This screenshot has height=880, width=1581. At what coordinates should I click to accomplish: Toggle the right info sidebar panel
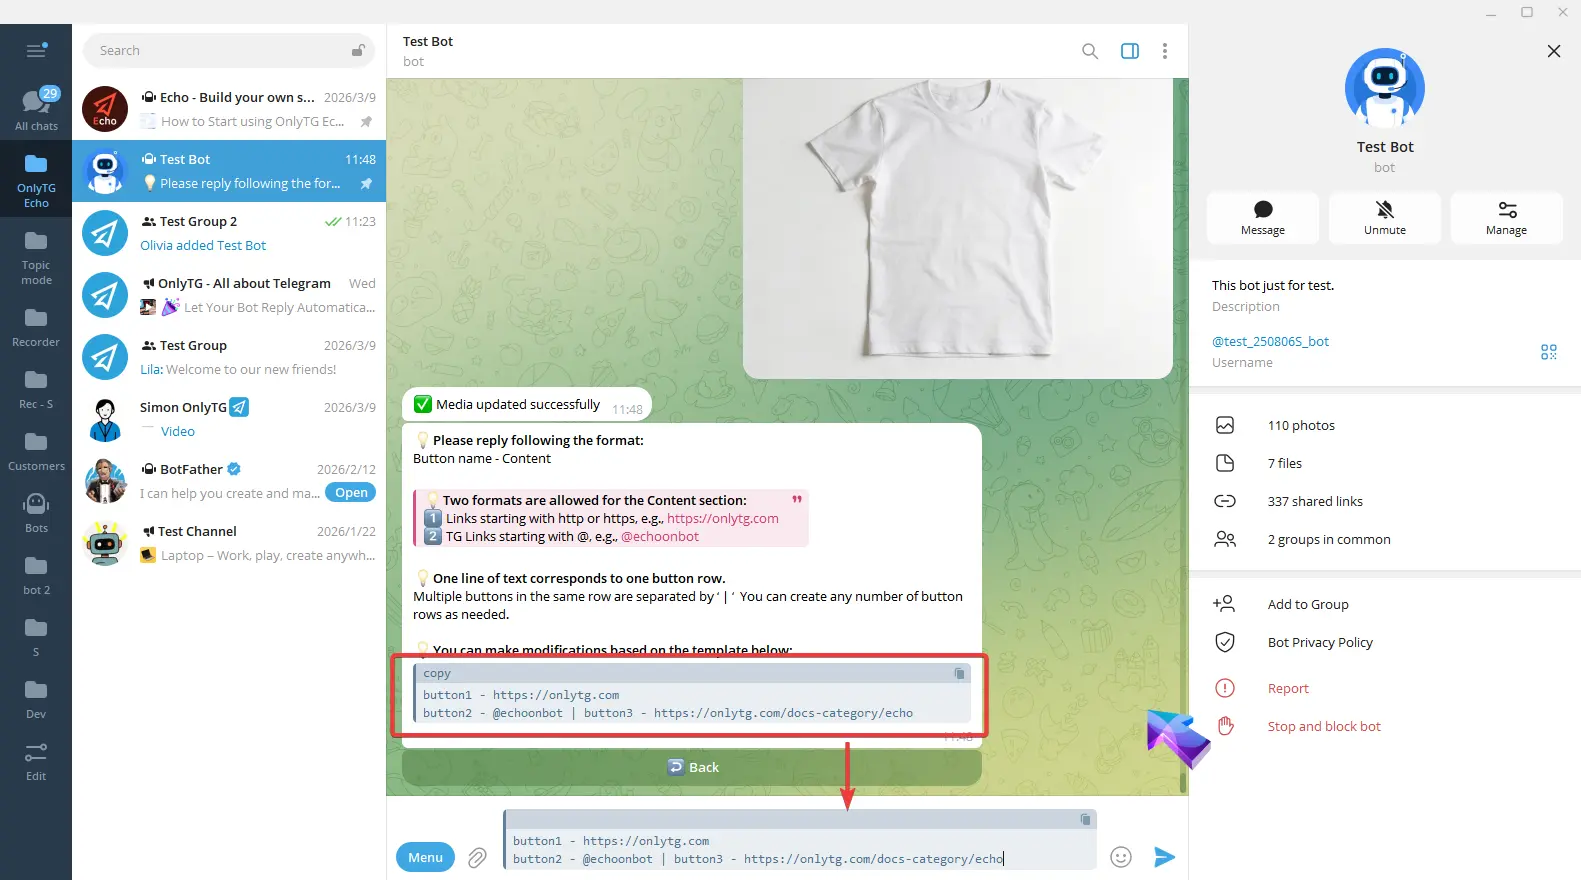pyautogui.click(x=1130, y=51)
